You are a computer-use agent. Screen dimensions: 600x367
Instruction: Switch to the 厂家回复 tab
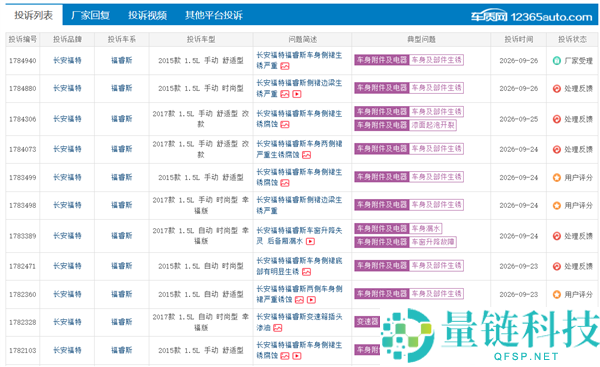[x=90, y=15]
